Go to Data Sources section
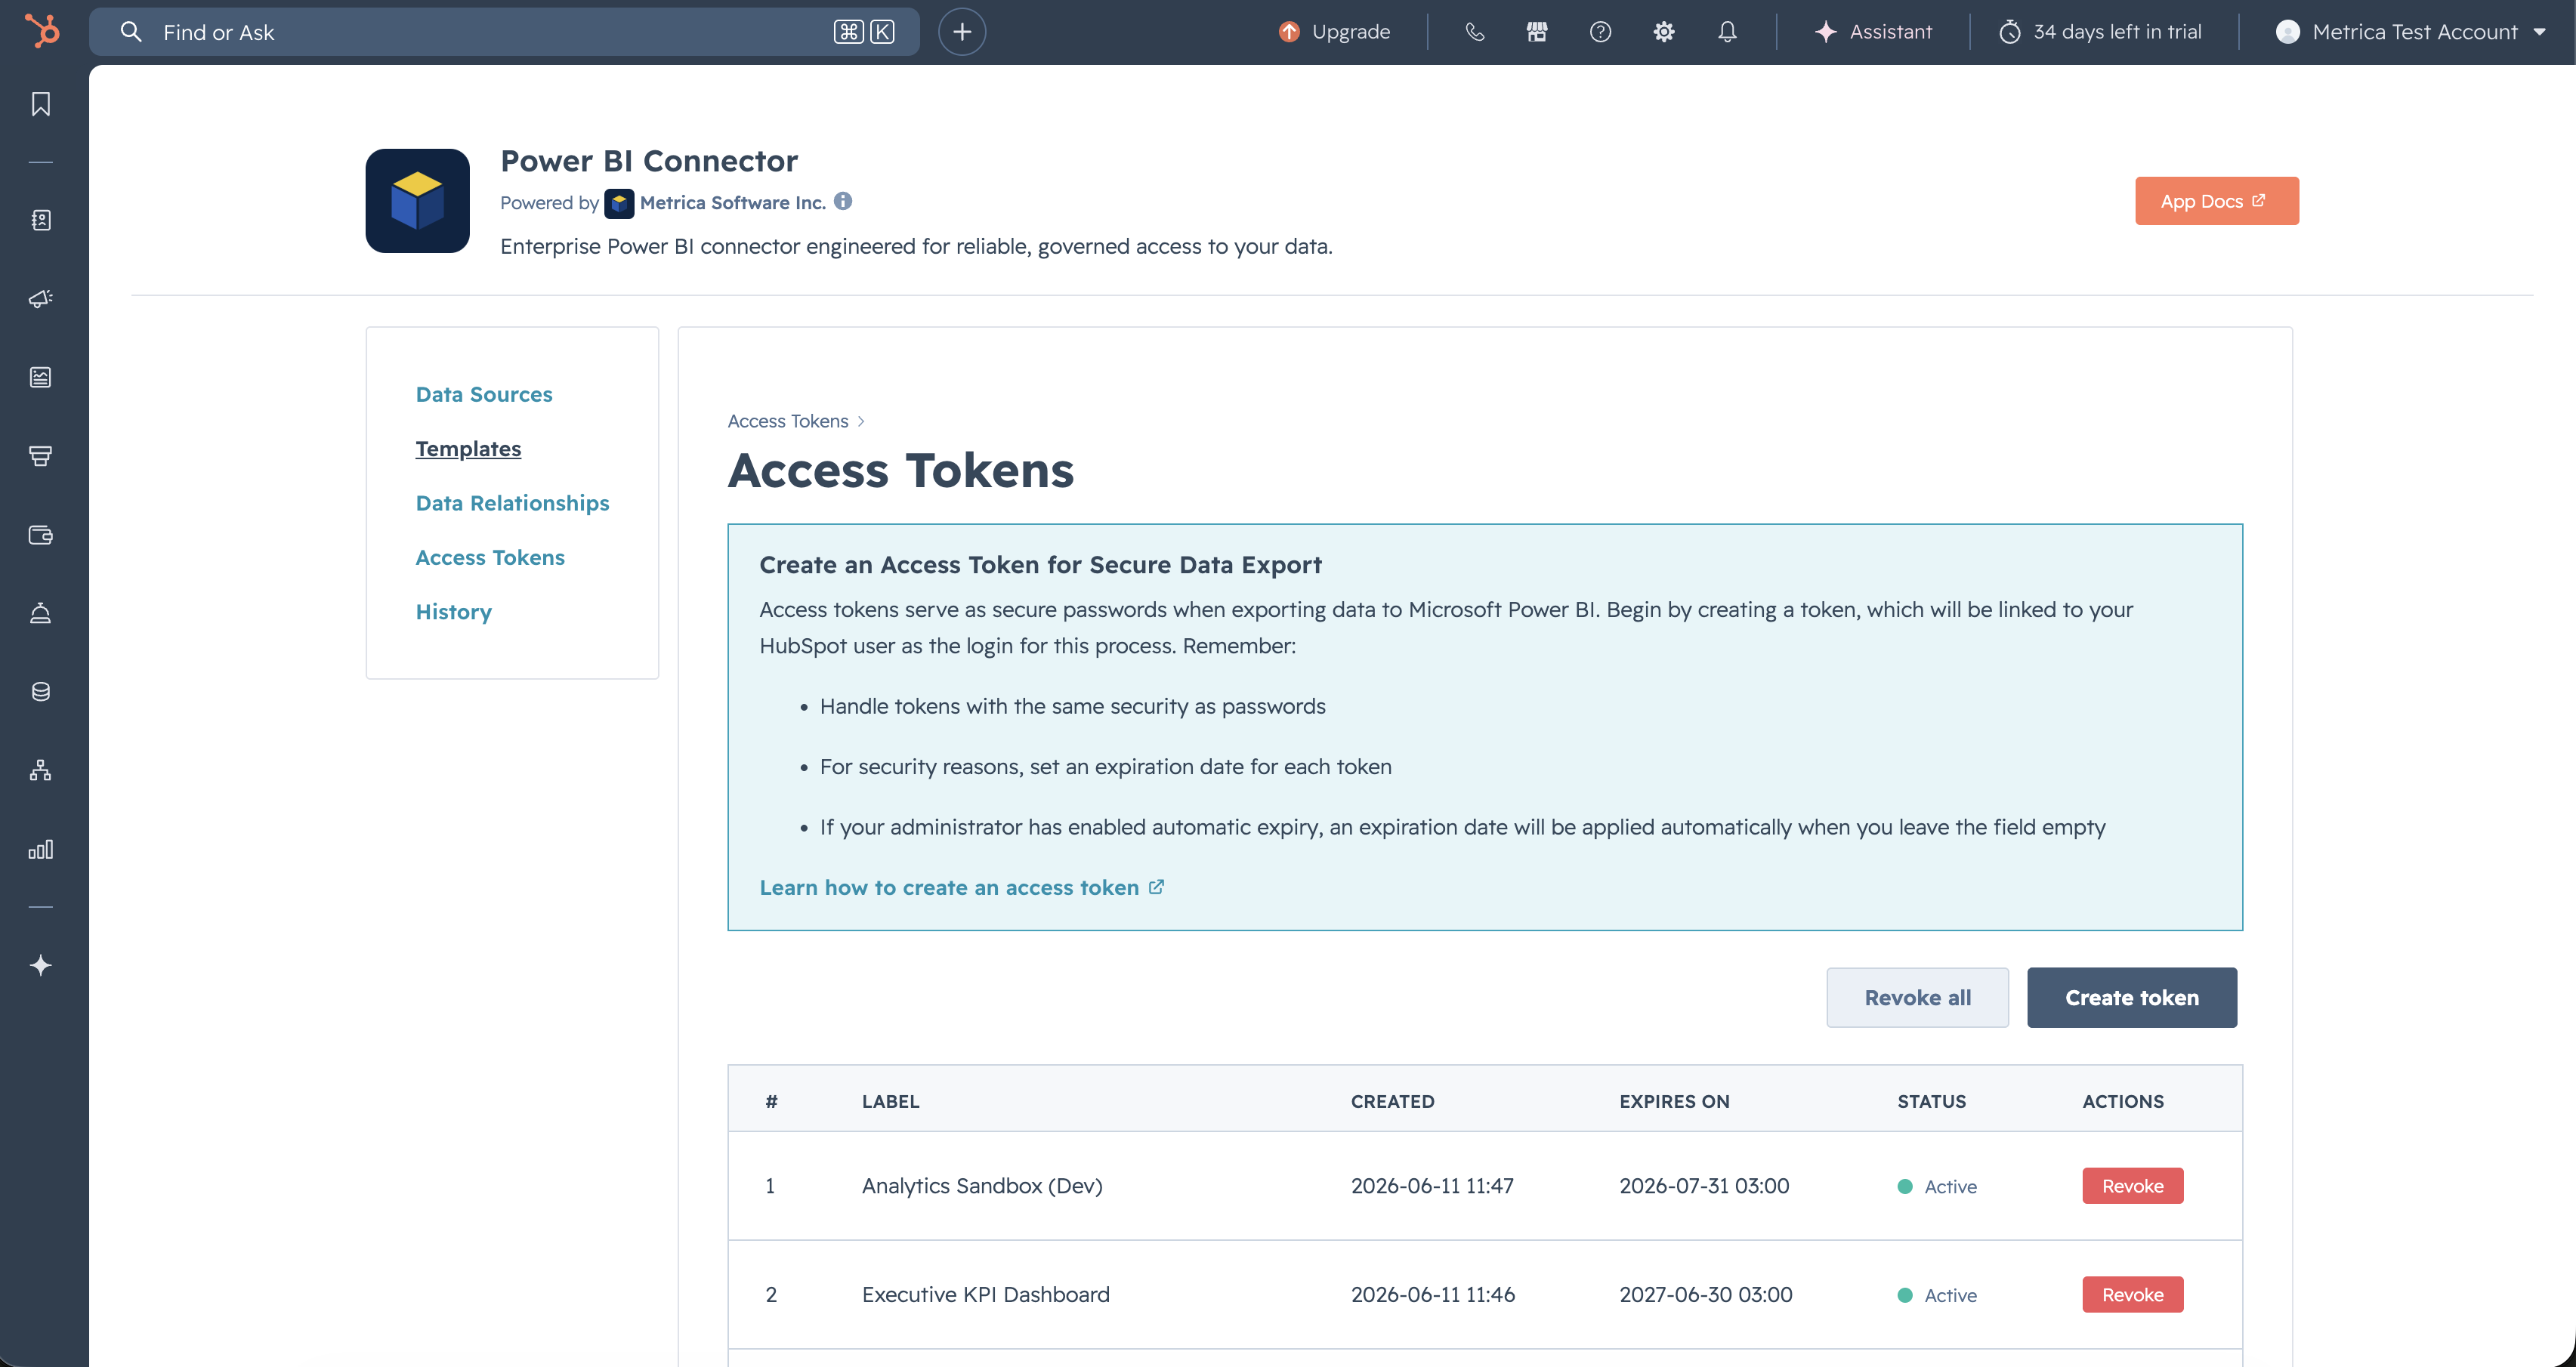The width and height of the screenshot is (2576, 1367). pyautogui.click(x=484, y=394)
